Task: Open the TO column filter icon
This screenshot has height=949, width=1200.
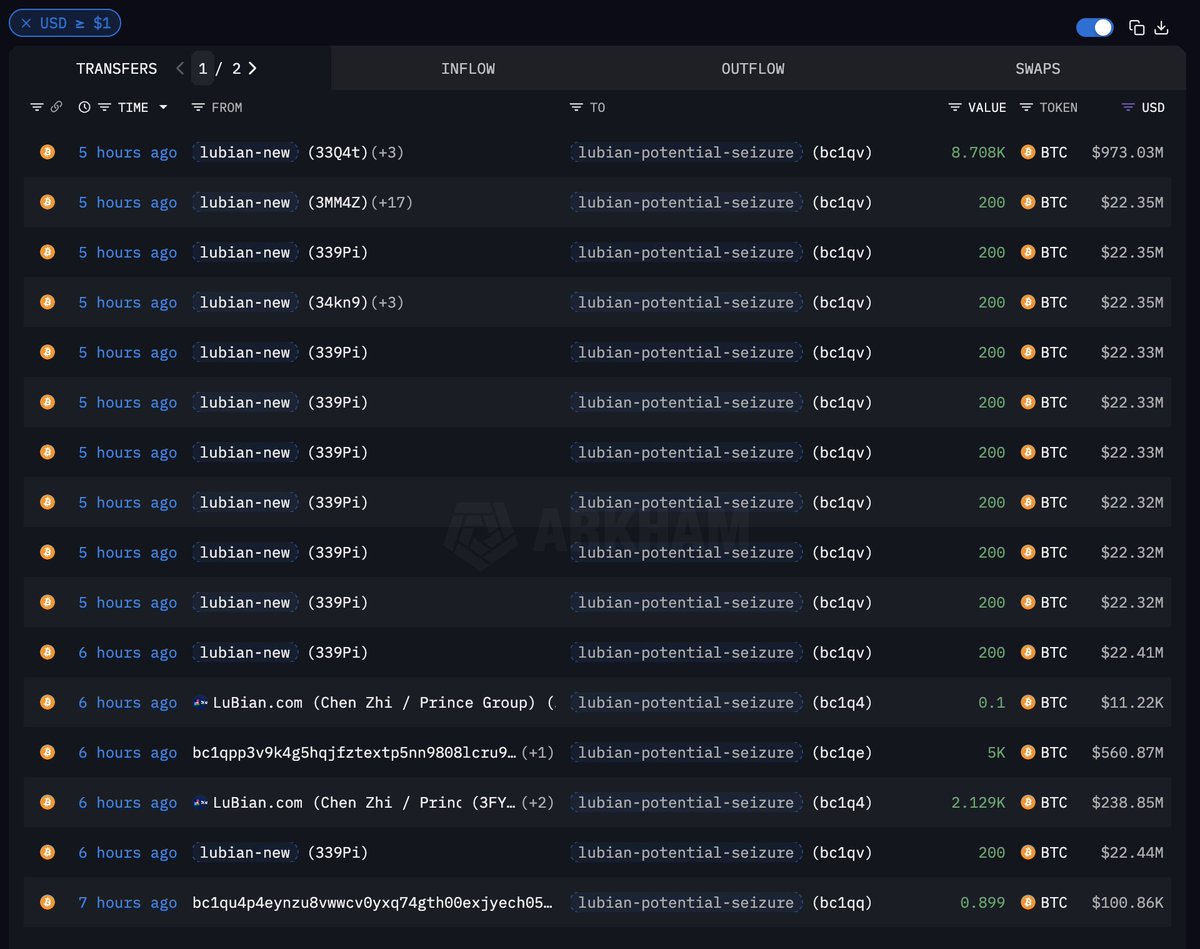Action: coord(576,107)
